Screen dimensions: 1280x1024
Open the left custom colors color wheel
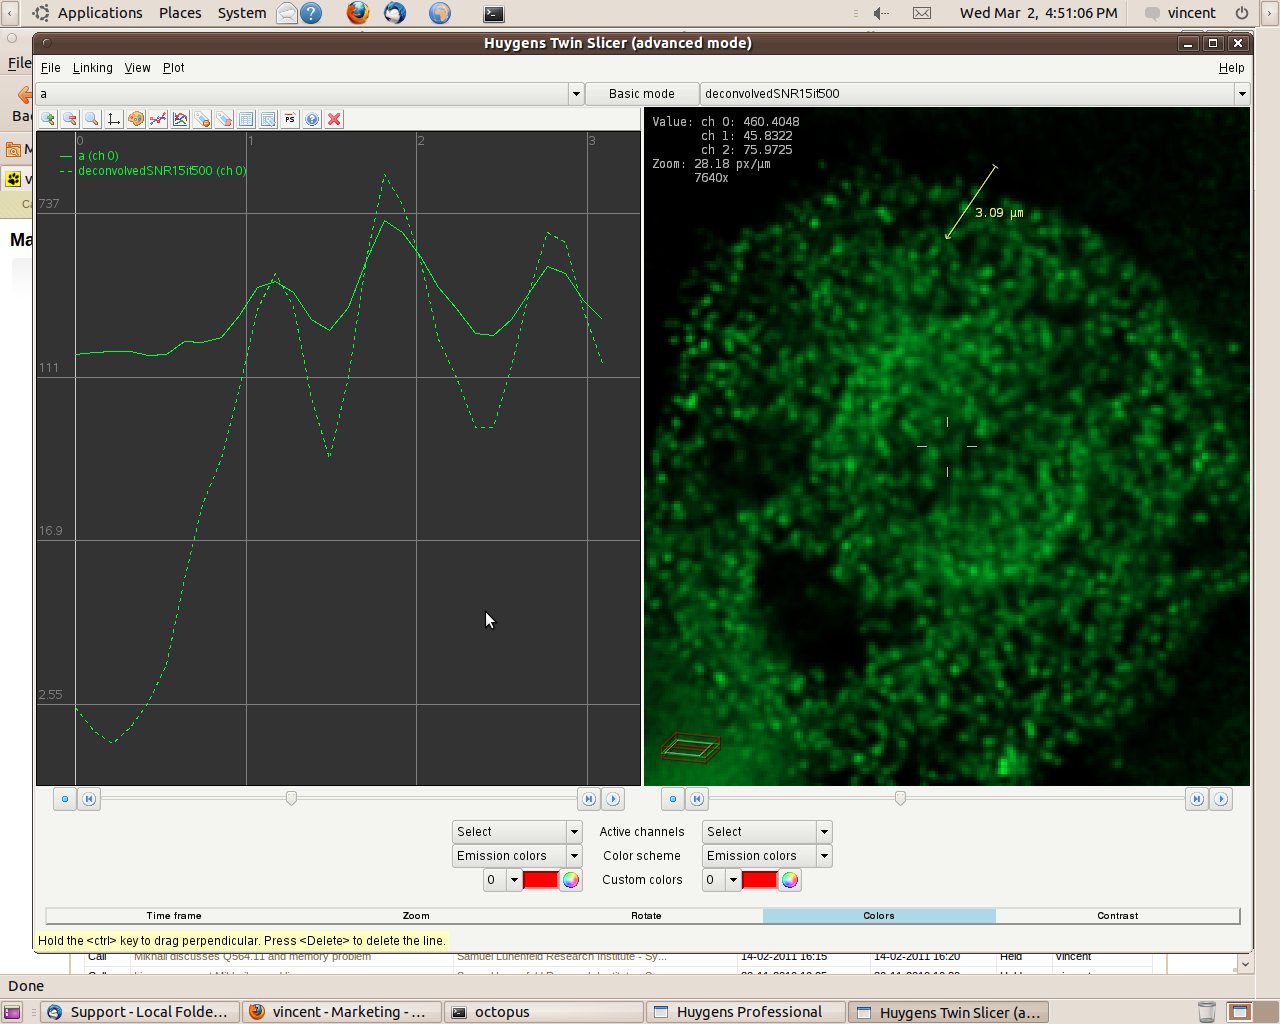570,880
